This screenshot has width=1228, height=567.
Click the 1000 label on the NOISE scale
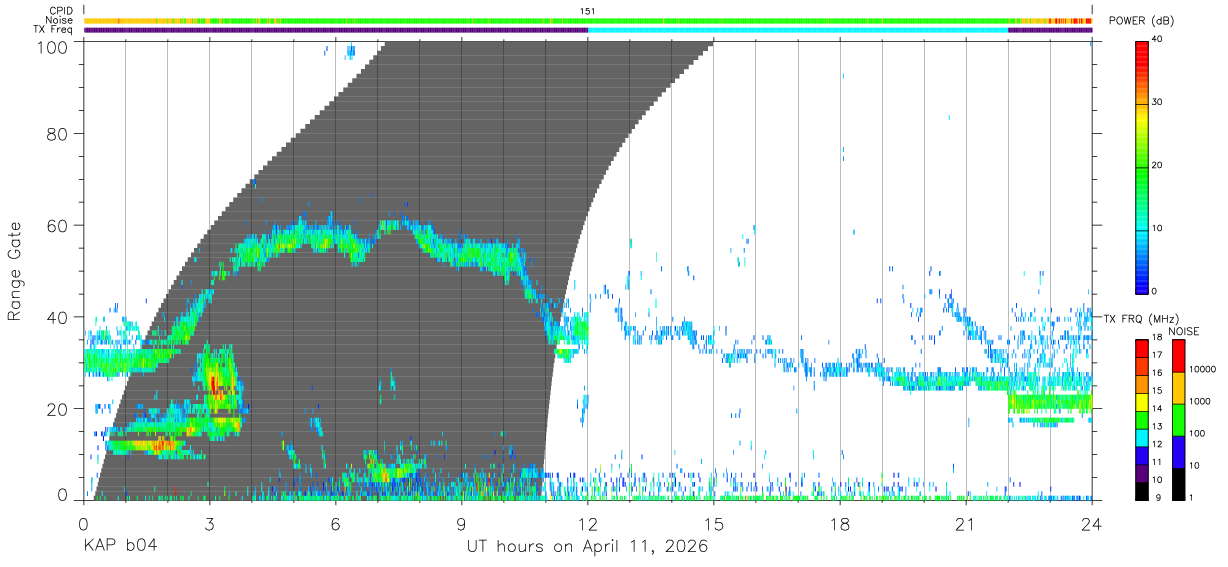point(1199,401)
